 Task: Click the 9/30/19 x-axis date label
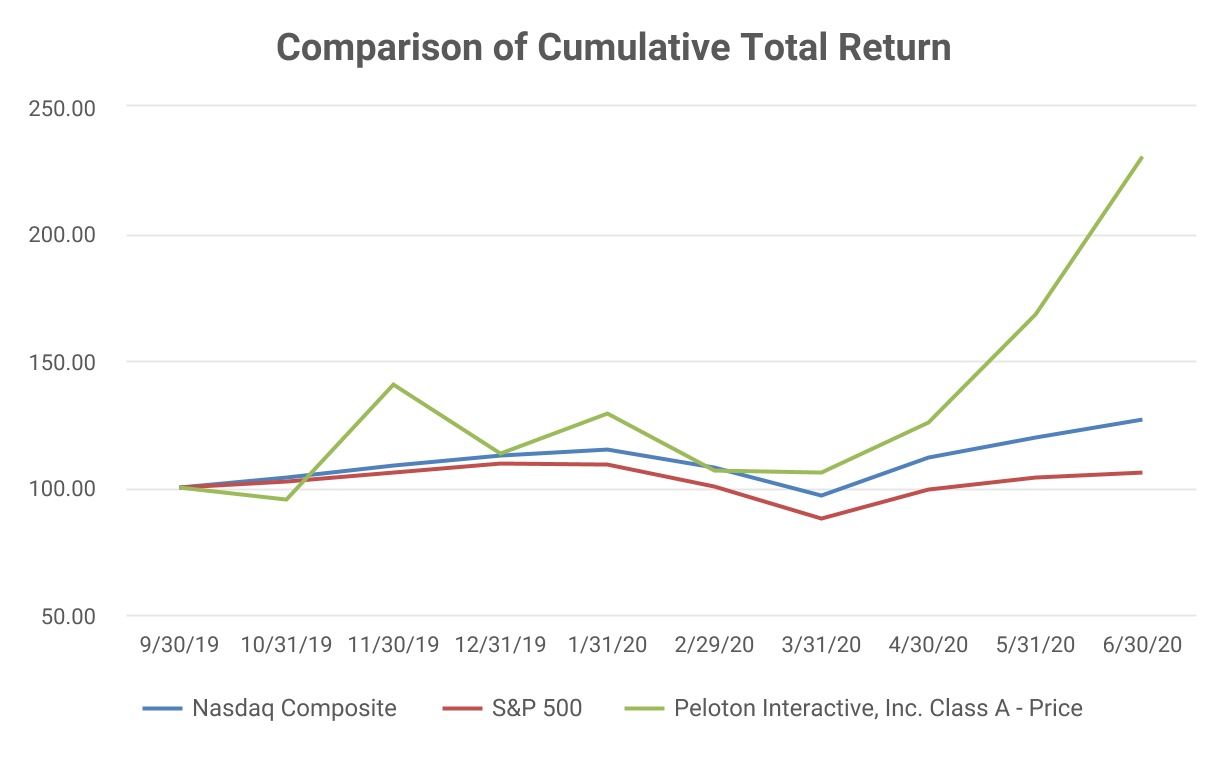(180, 645)
